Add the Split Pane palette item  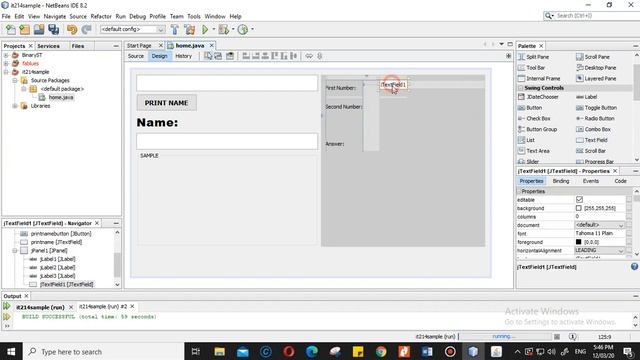534,57
